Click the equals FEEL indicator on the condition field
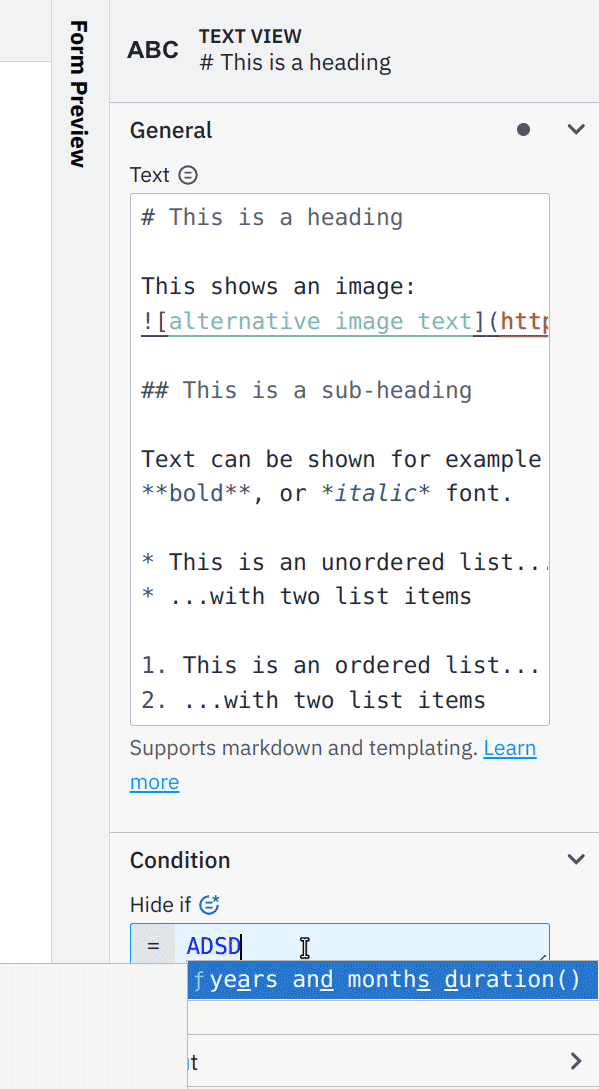Image resolution: width=599 pixels, height=1089 pixels. click(x=152, y=944)
